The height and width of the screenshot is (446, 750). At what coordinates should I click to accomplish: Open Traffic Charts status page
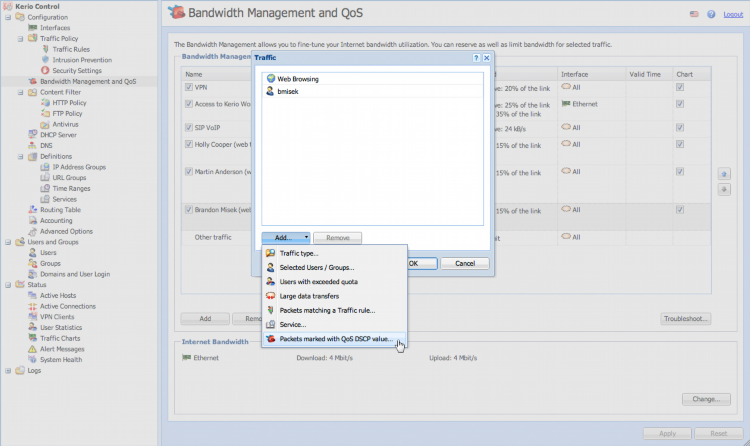click(60, 338)
